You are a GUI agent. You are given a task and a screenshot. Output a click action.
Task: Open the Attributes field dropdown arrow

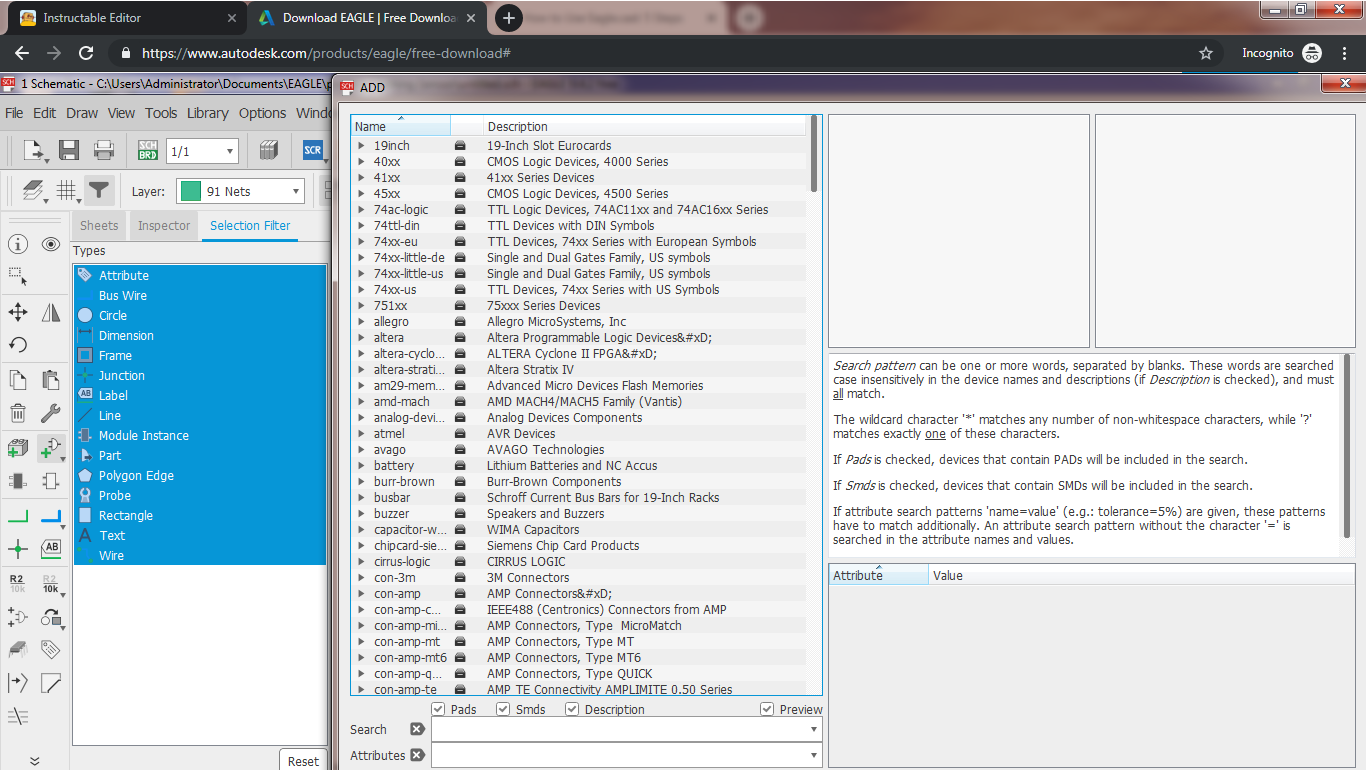[814, 756]
